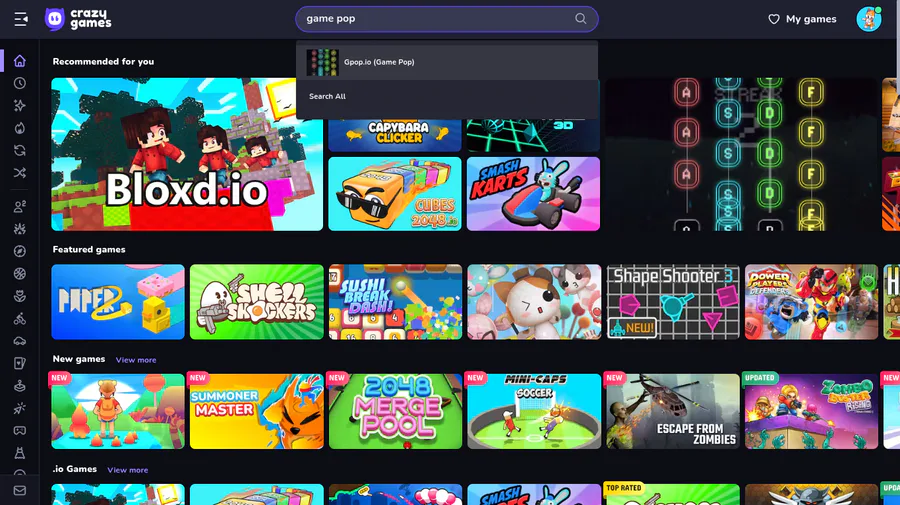Open the Cubes 2048.io game tile
Viewport: 900px width, 505px height.
(395, 194)
